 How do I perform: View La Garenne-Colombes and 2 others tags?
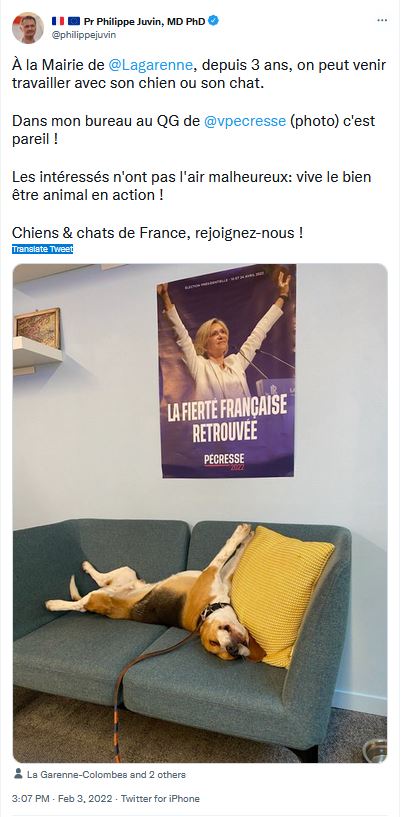click(x=106, y=774)
